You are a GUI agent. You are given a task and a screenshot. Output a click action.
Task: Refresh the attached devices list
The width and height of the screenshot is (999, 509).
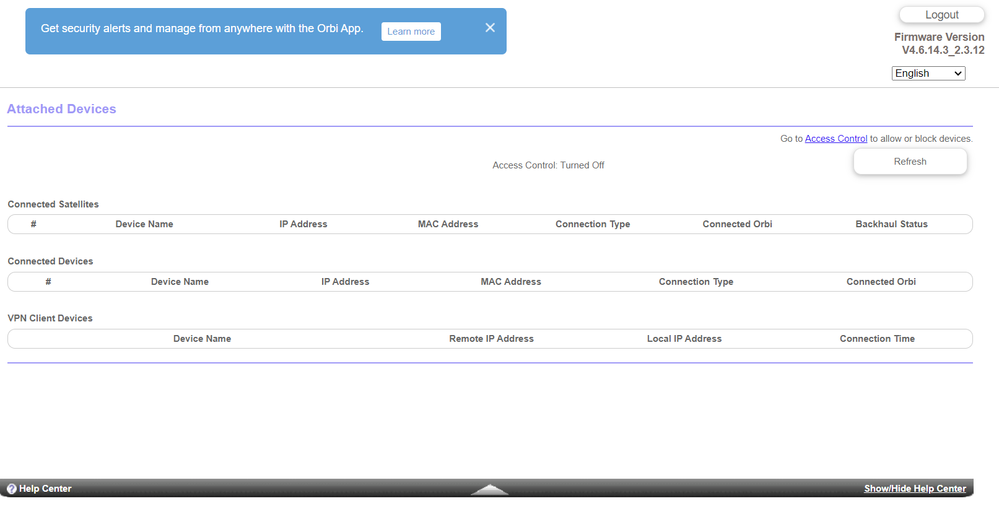pos(909,162)
